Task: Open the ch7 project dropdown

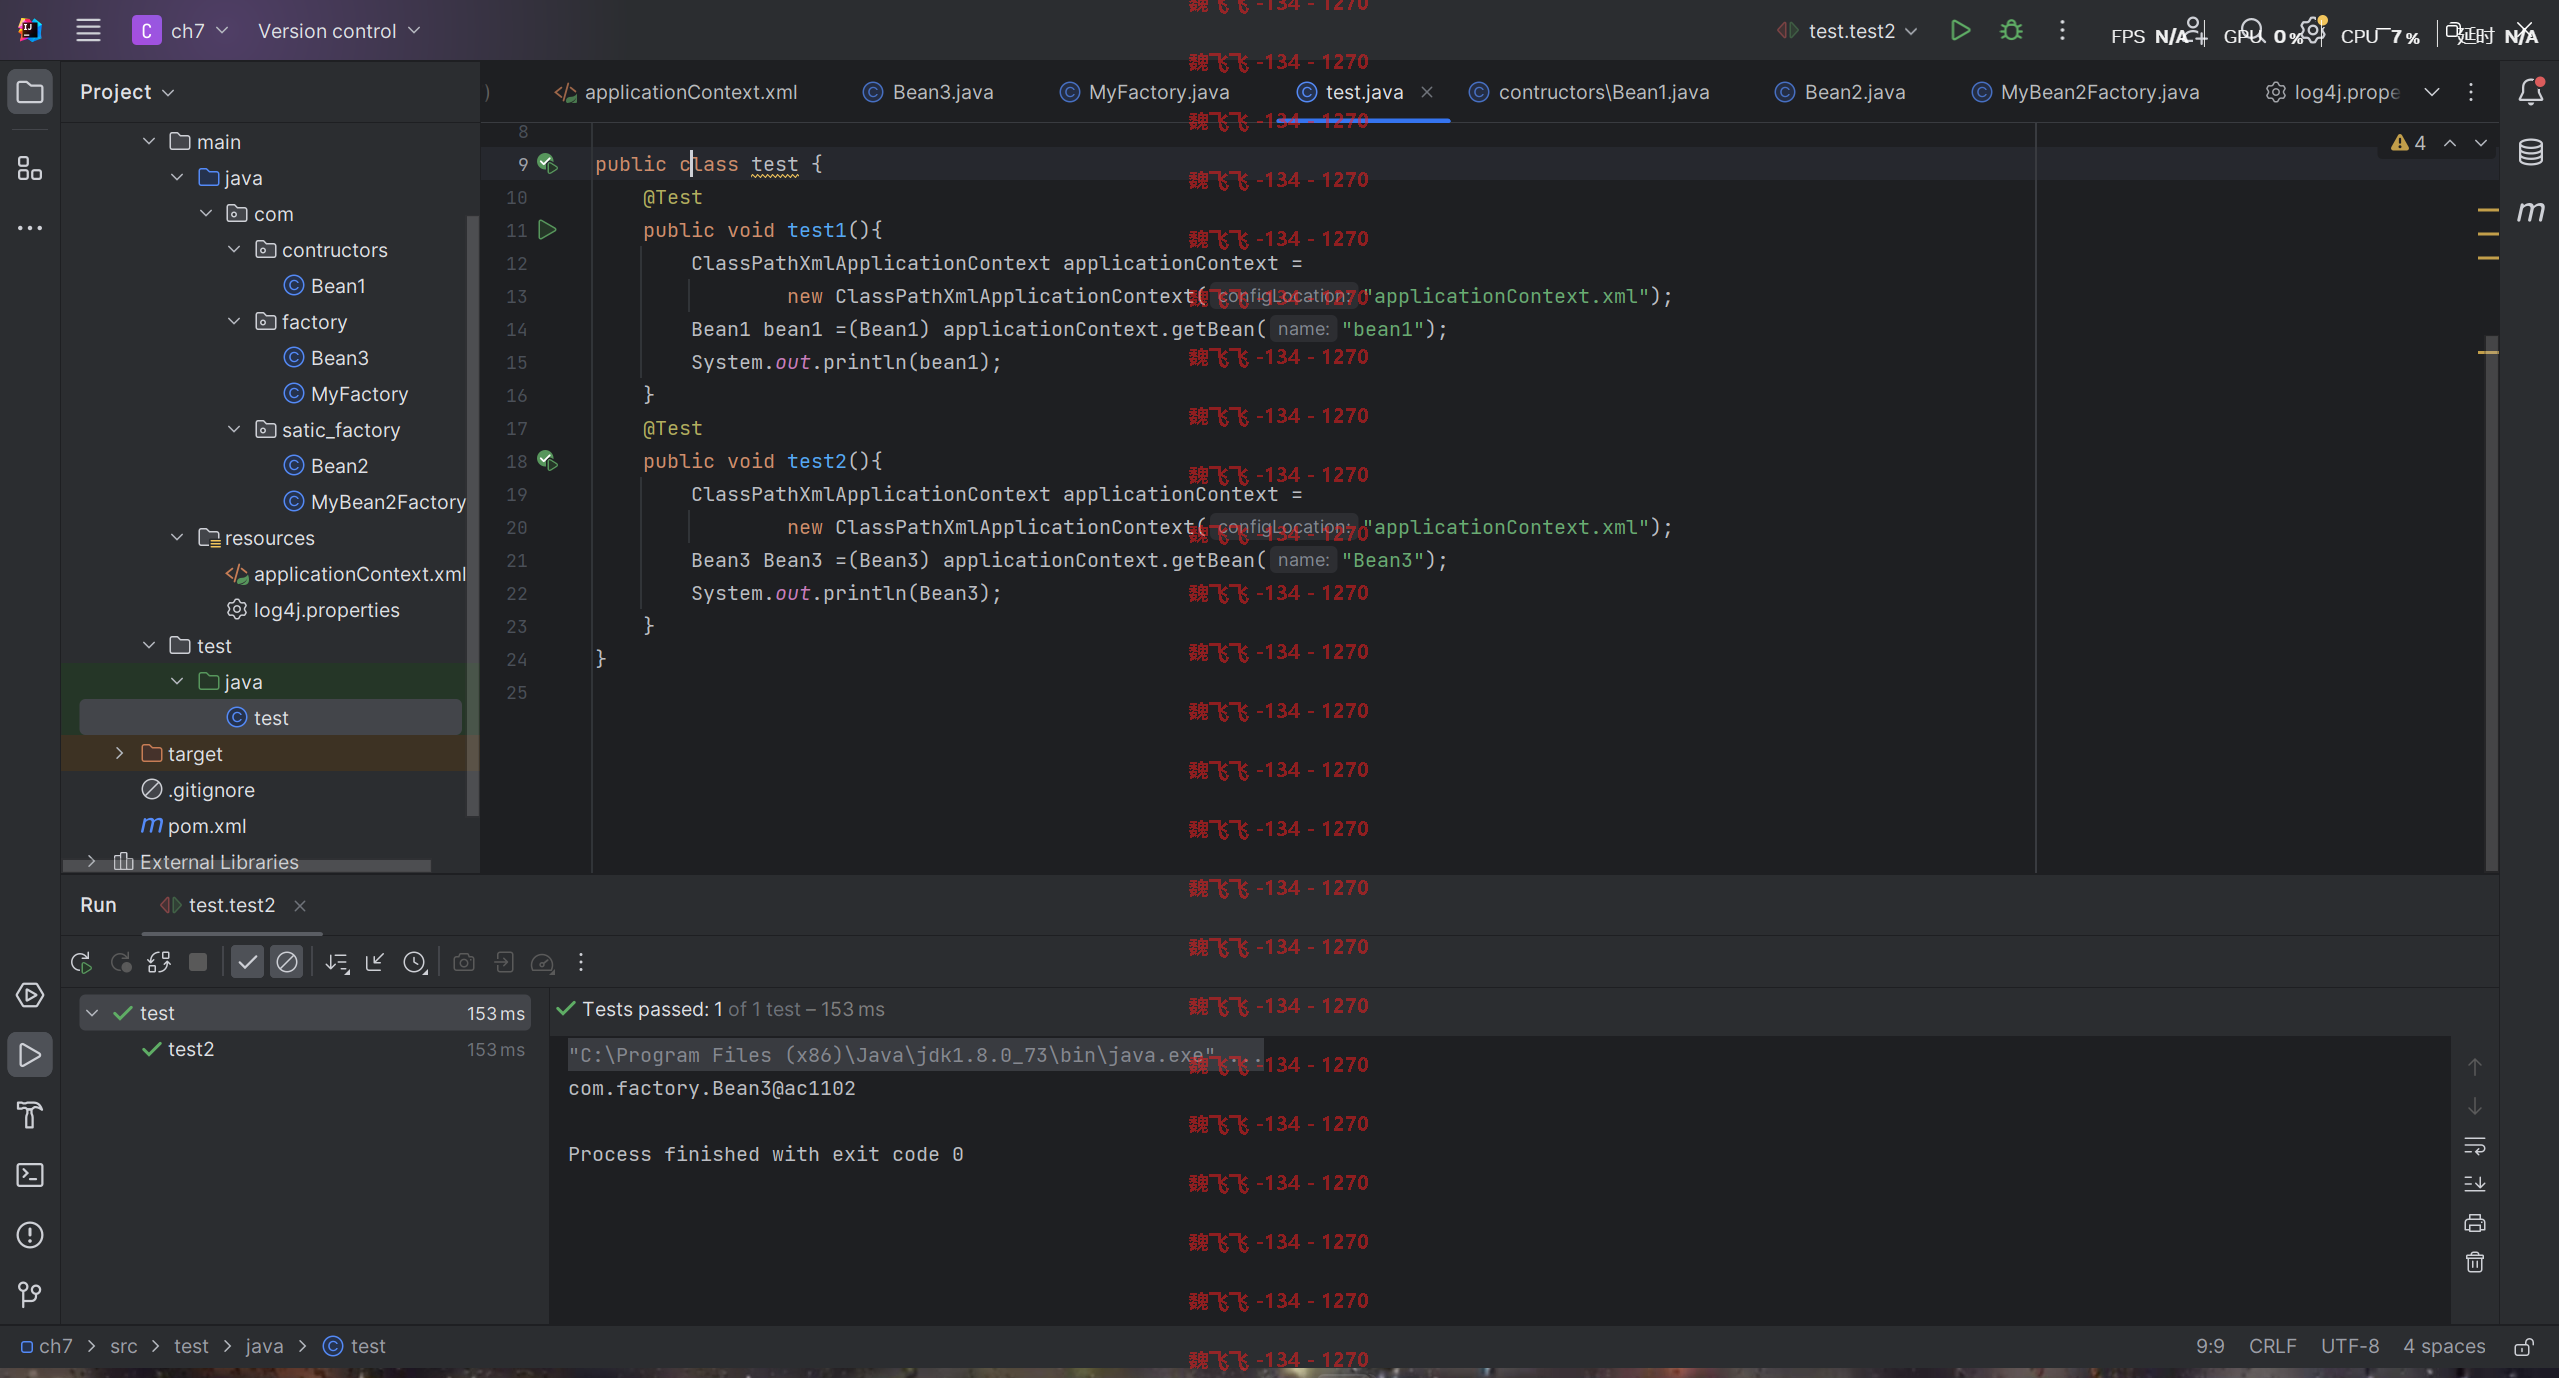Action: point(181,31)
